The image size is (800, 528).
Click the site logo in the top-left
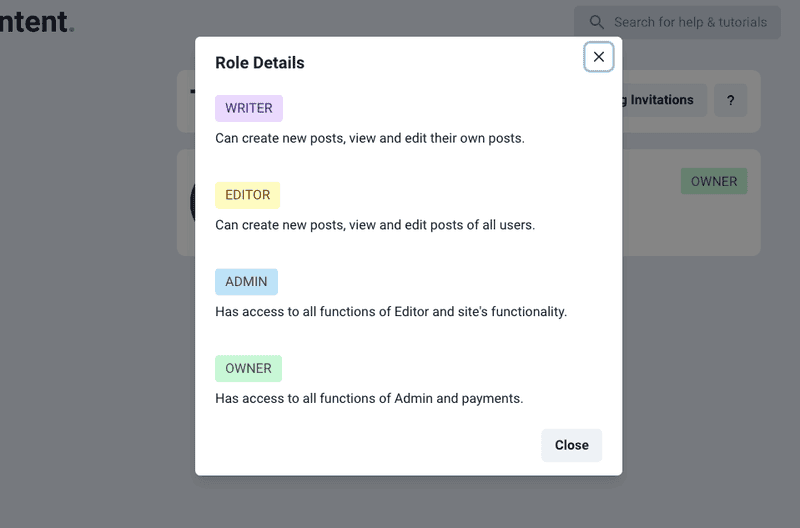coord(36,21)
